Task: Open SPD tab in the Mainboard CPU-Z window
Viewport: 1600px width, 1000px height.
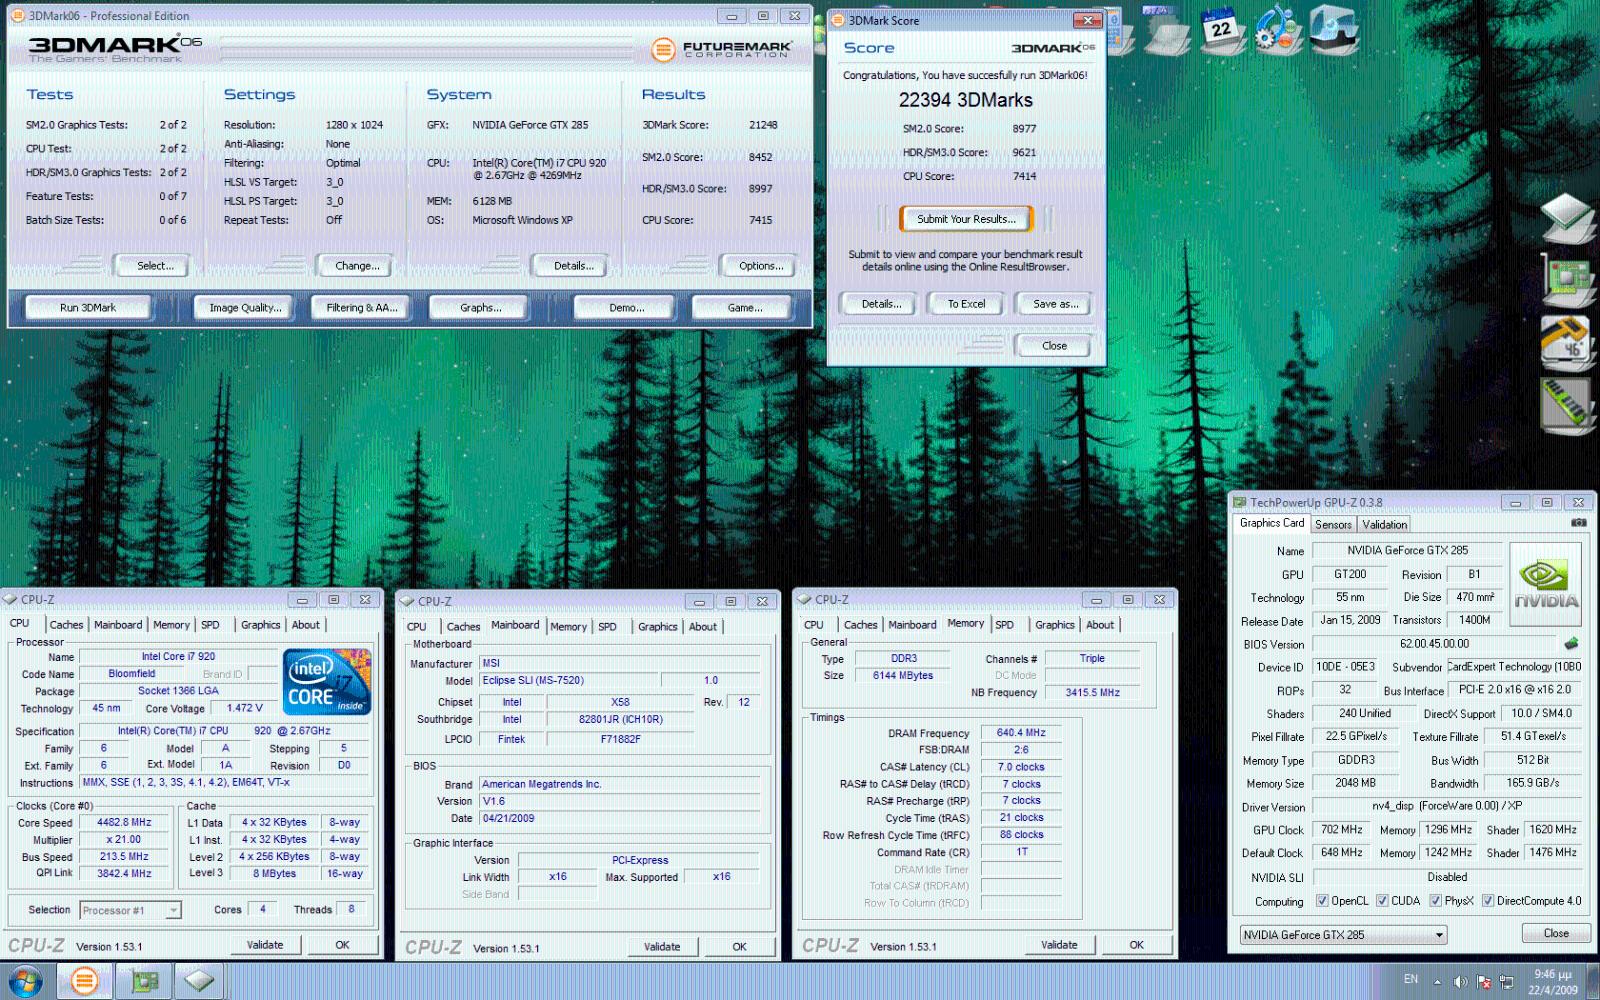Action: [607, 626]
